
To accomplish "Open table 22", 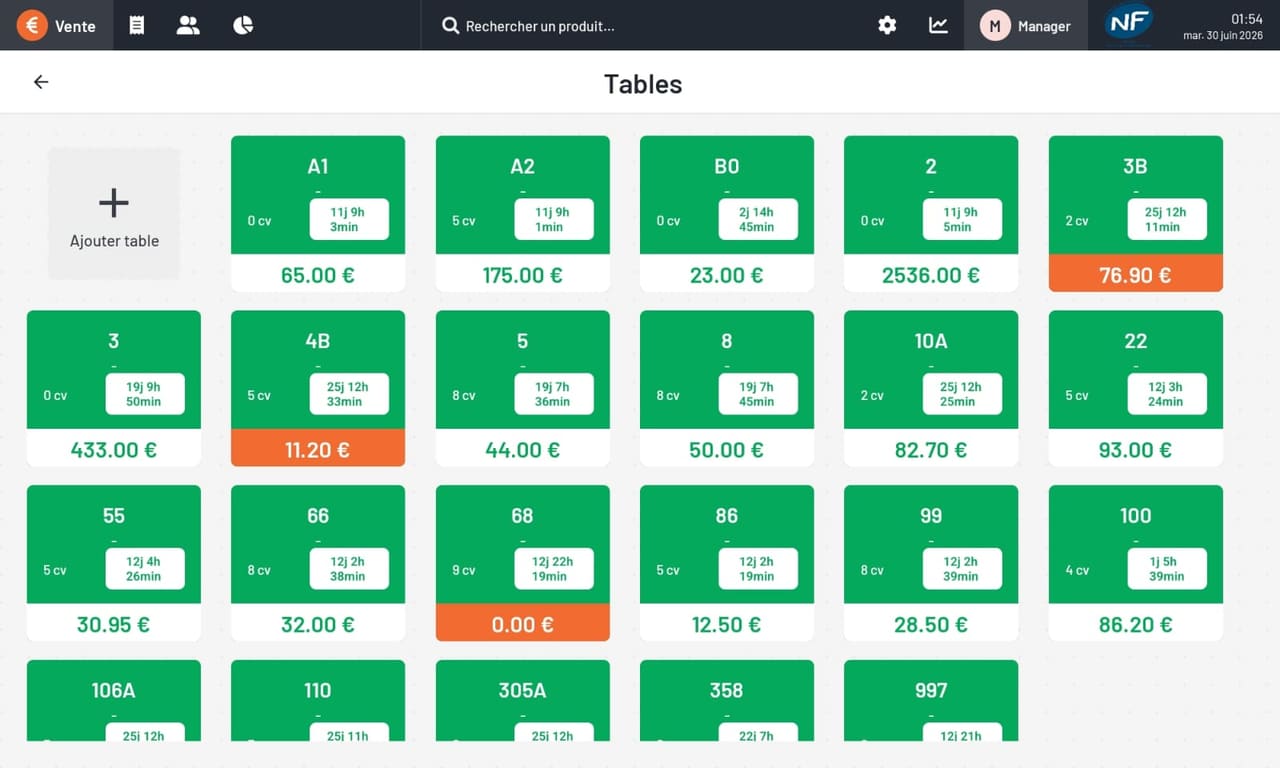I will pyautogui.click(x=1136, y=388).
